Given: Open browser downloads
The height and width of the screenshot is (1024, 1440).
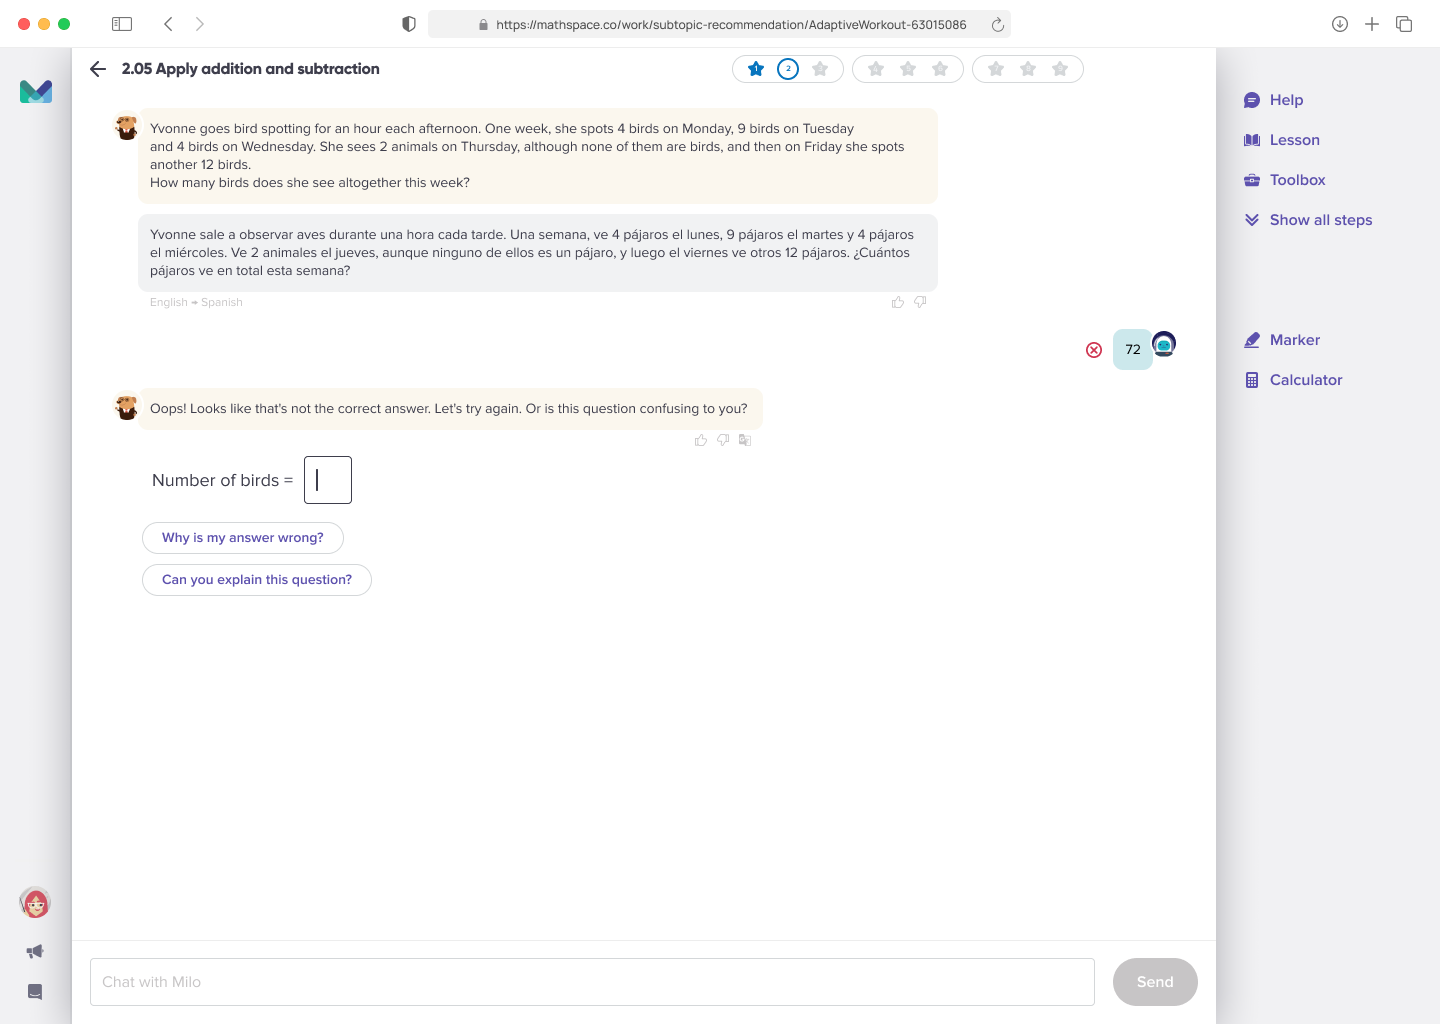Looking at the screenshot, I should (x=1340, y=24).
